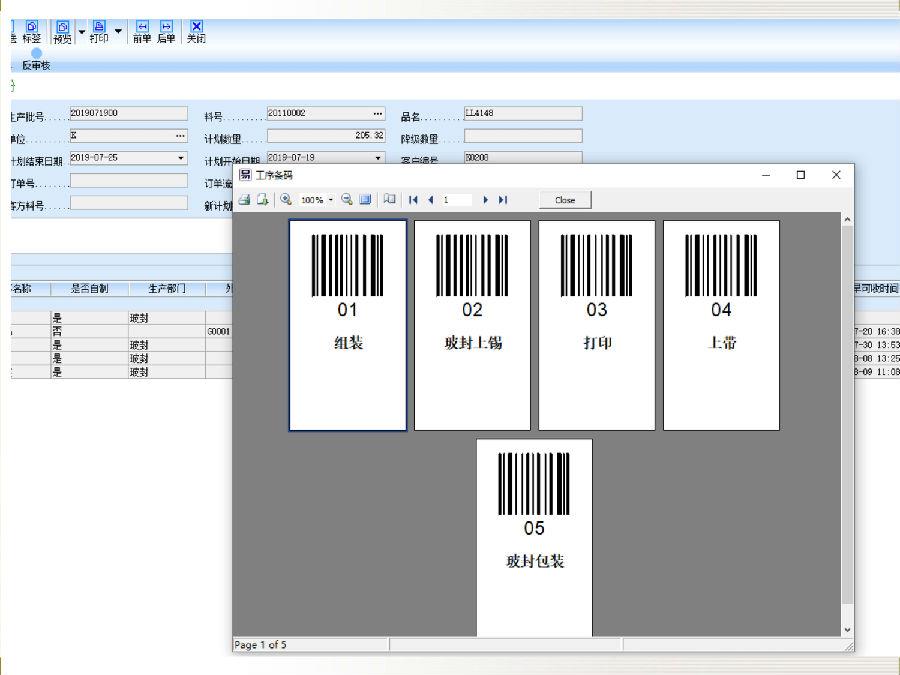Click the 品名 field showing LL4148
The image size is (900, 675).
pyautogui.click(x=523, y=113)
